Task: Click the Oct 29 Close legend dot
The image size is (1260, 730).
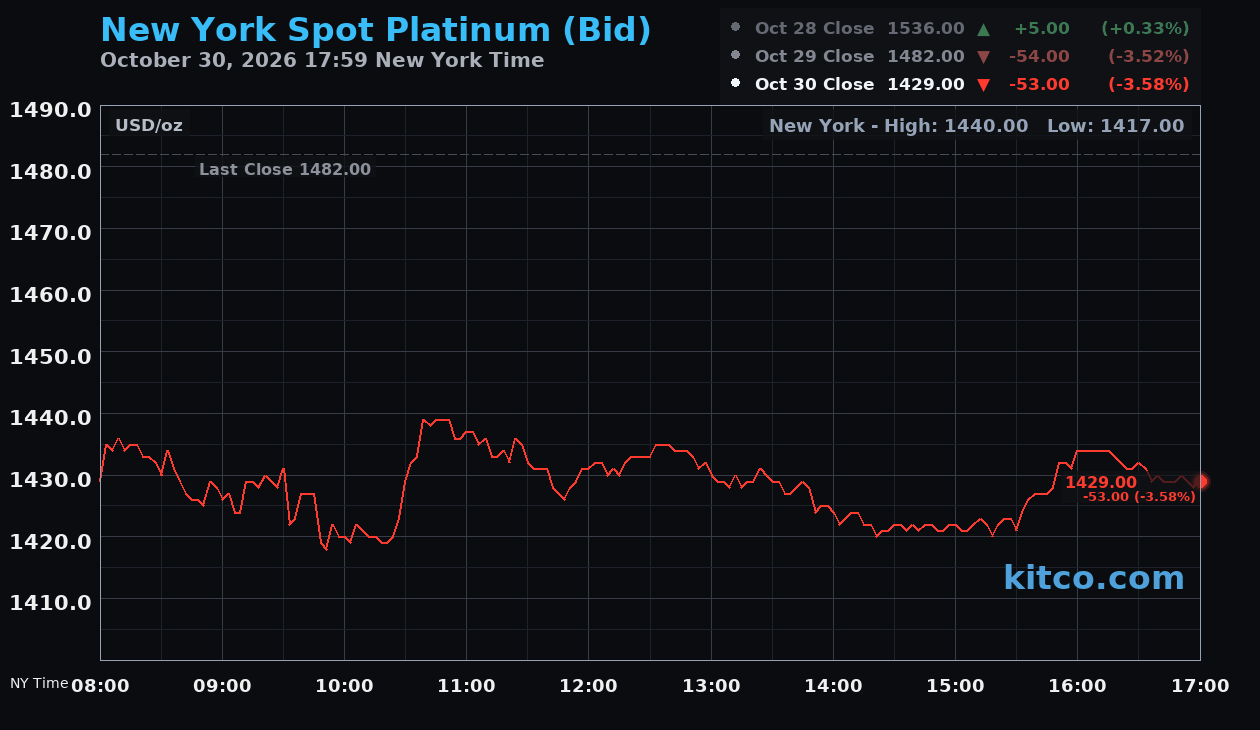Action: pos(736,56)
